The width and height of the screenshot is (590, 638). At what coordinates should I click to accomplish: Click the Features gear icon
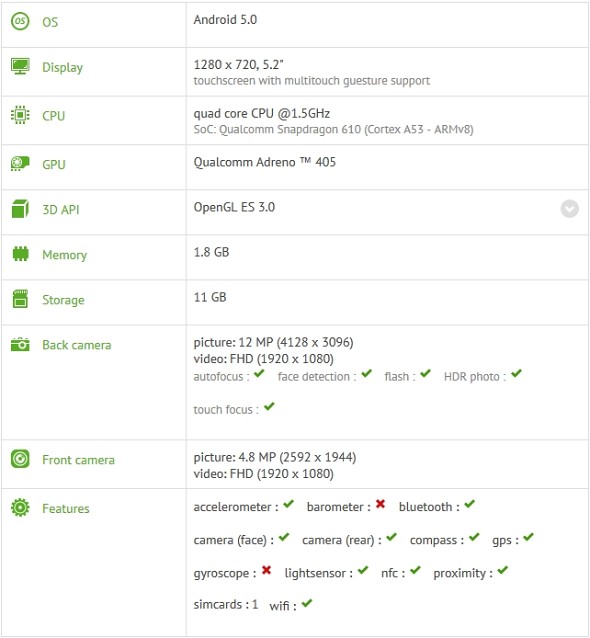[x=20, y=508]
